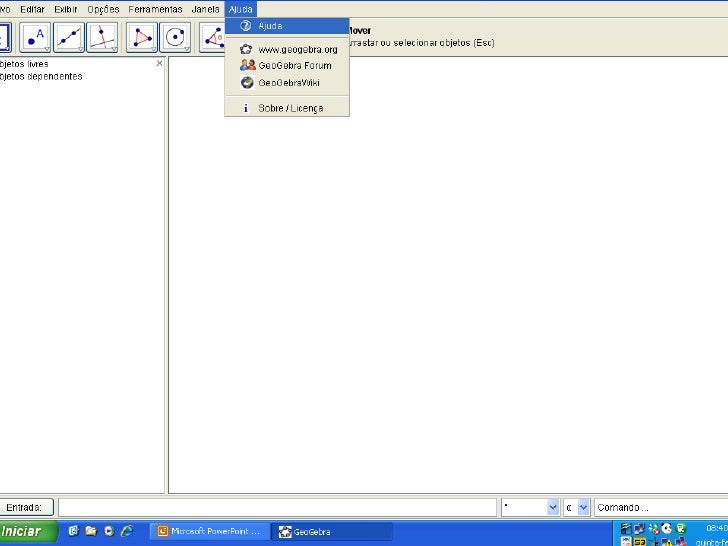Screen dimensions: 728x546
Task: Expand Perpendicular Line tool submenu arrow
Action: tap(114, 49)
